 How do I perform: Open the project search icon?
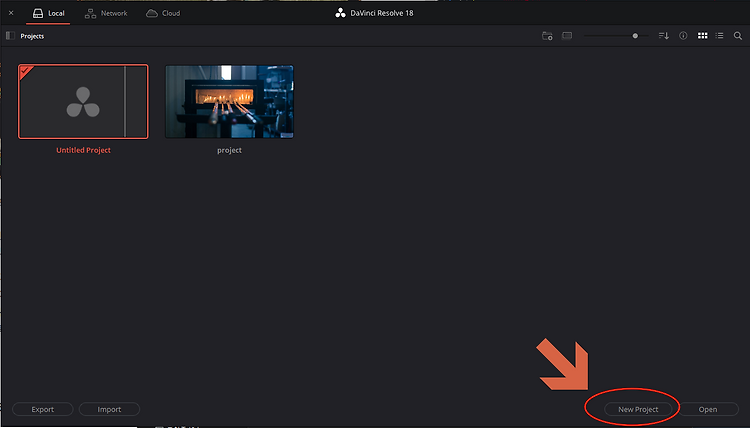click(738, 36)
